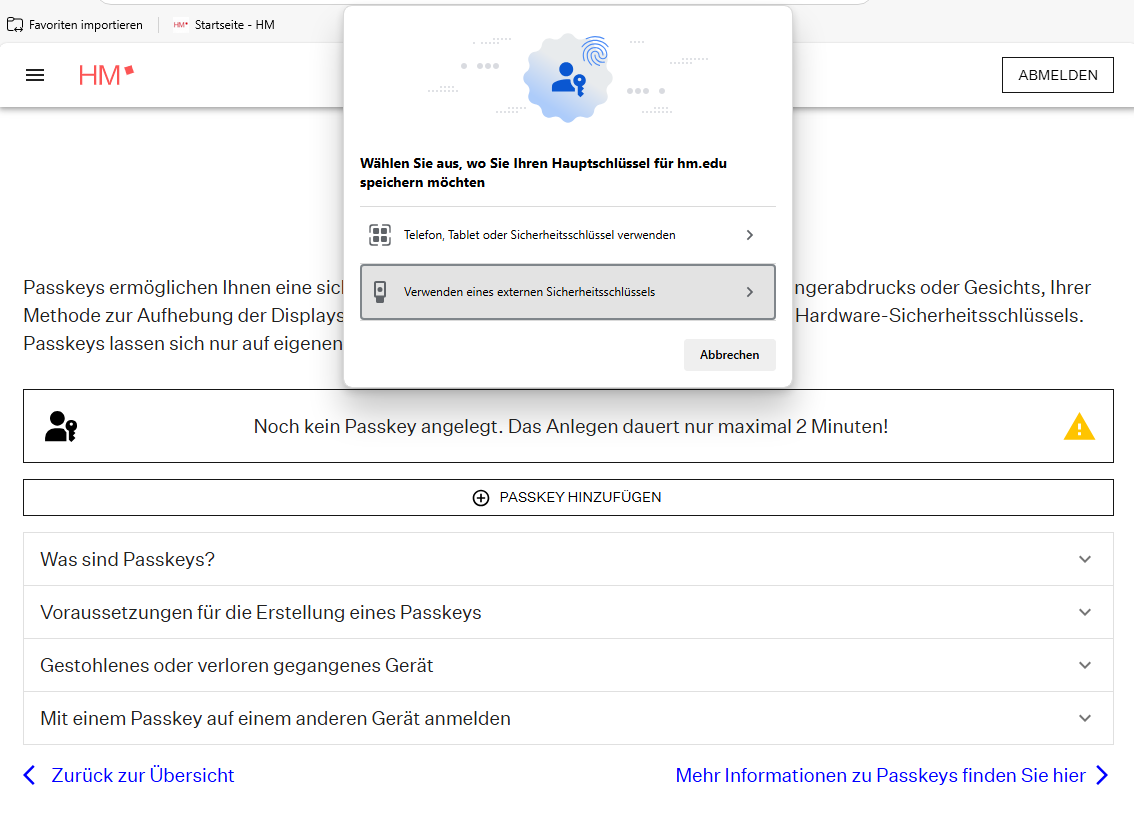Click the HM logo in header

click(106, 75)
